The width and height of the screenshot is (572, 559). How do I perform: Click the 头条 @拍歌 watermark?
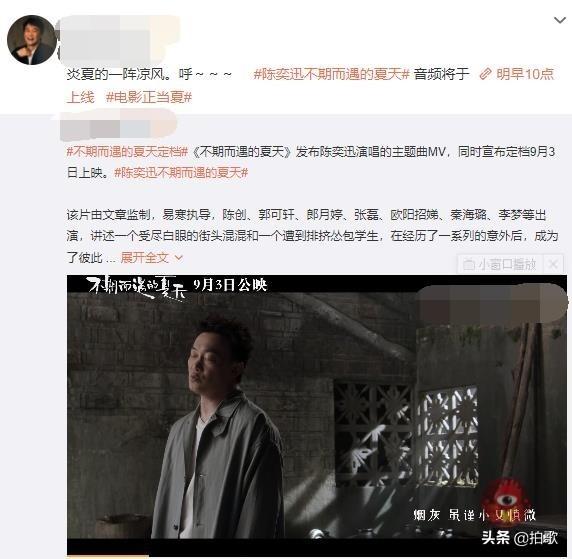tap(519, 537)
